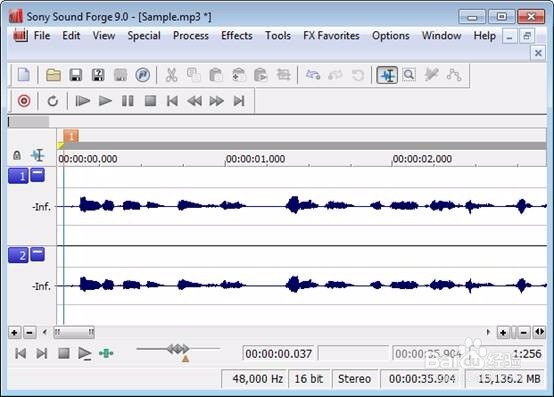554x397 pixels.
Task: Click the Trim/Crop icon
Action: pos(283,75)
